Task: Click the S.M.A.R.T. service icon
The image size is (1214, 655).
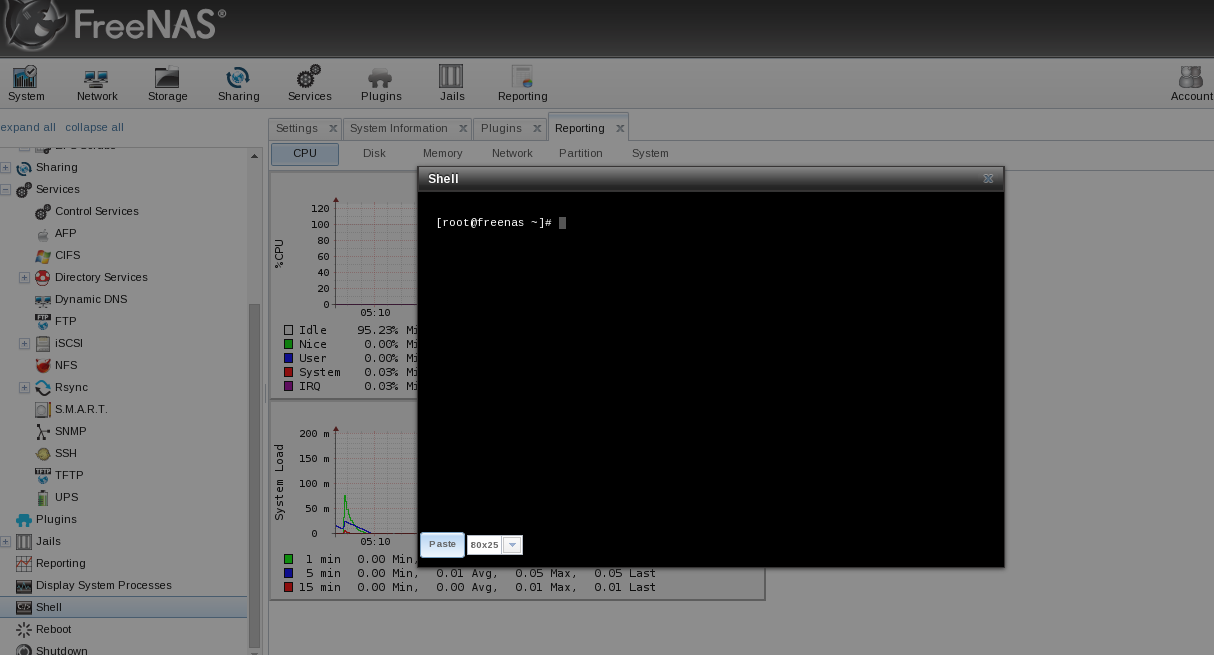Action: pos(43,409)
